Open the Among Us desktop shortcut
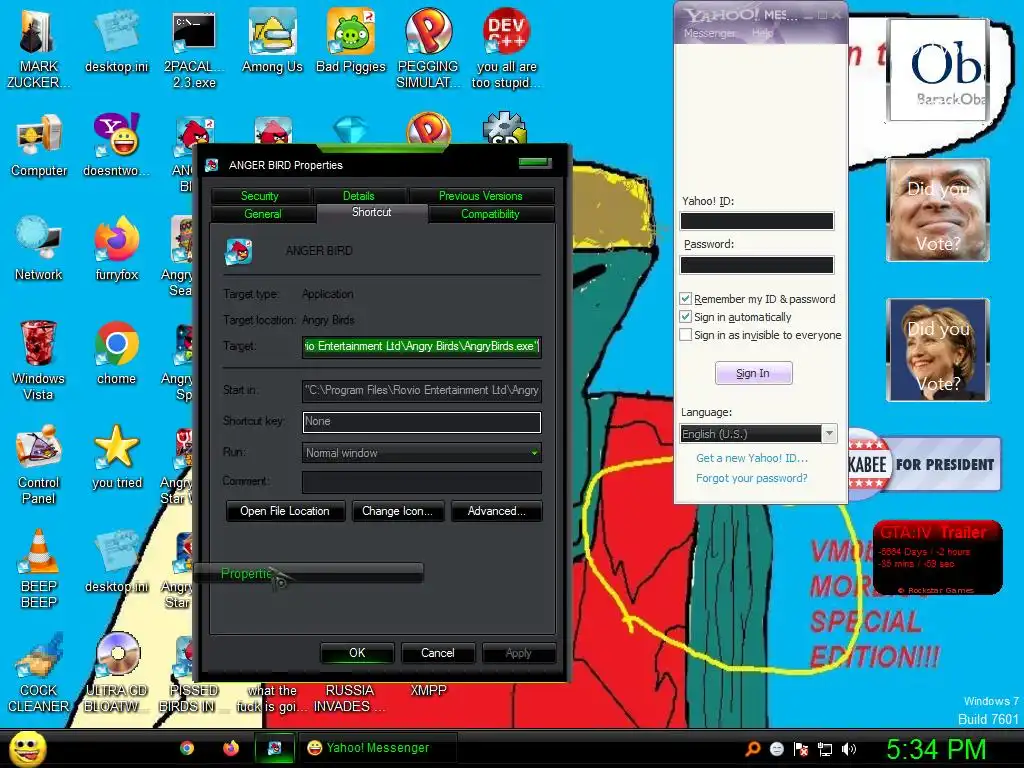Screen dimensions: 1024x768 272,40
